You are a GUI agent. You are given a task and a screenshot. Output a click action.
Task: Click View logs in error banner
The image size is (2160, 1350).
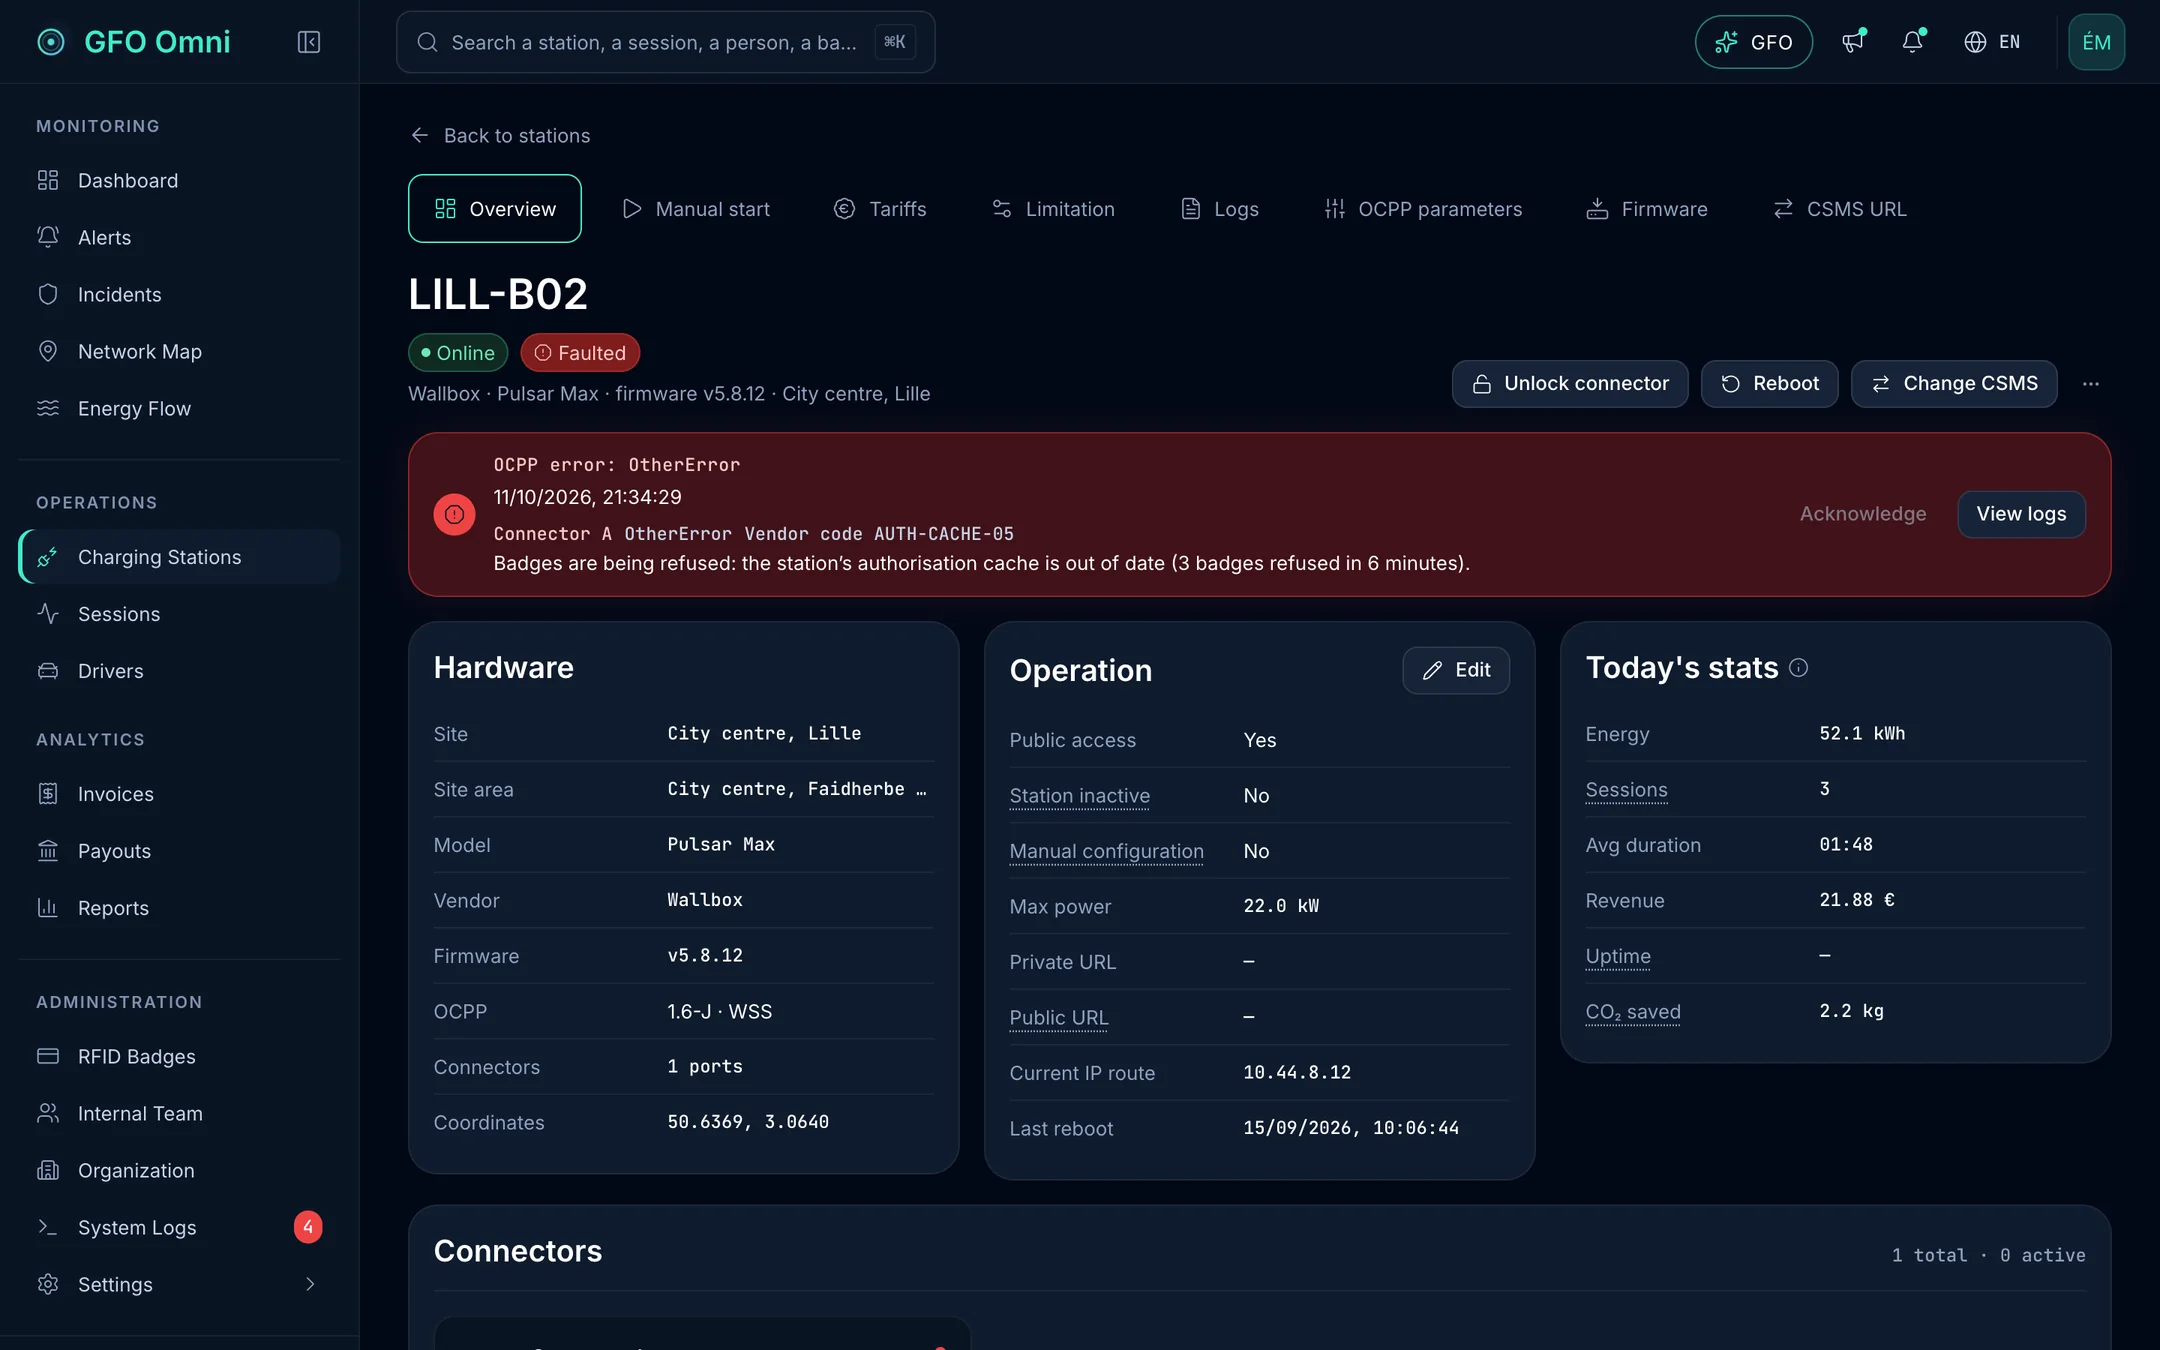(x=2021, y=514)
